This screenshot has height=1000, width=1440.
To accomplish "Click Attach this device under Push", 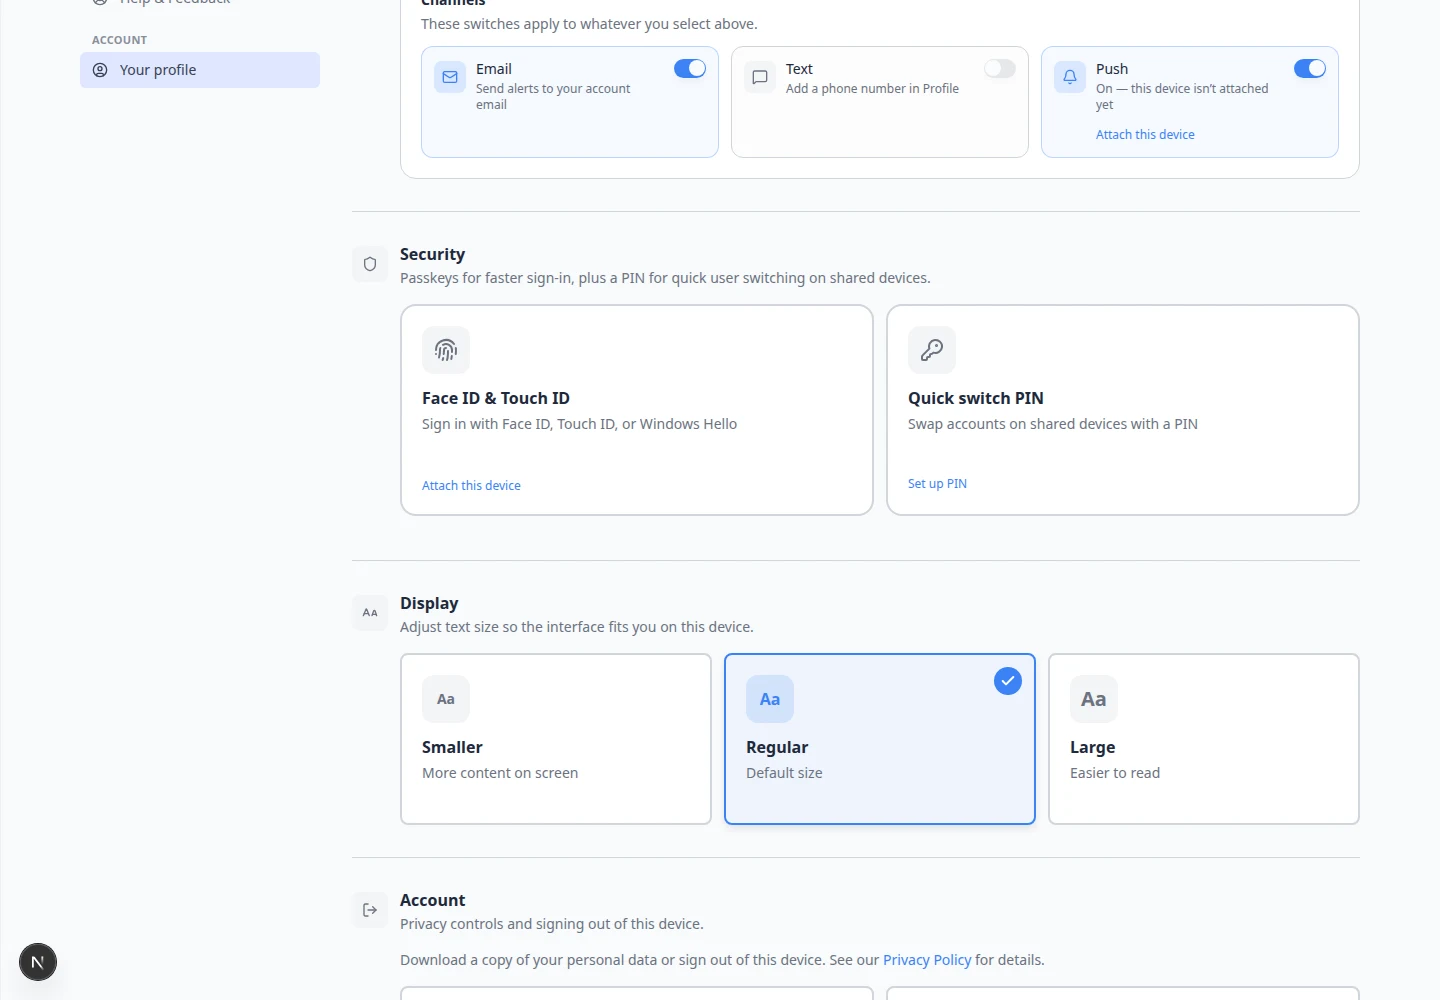I will [1145, 134].
